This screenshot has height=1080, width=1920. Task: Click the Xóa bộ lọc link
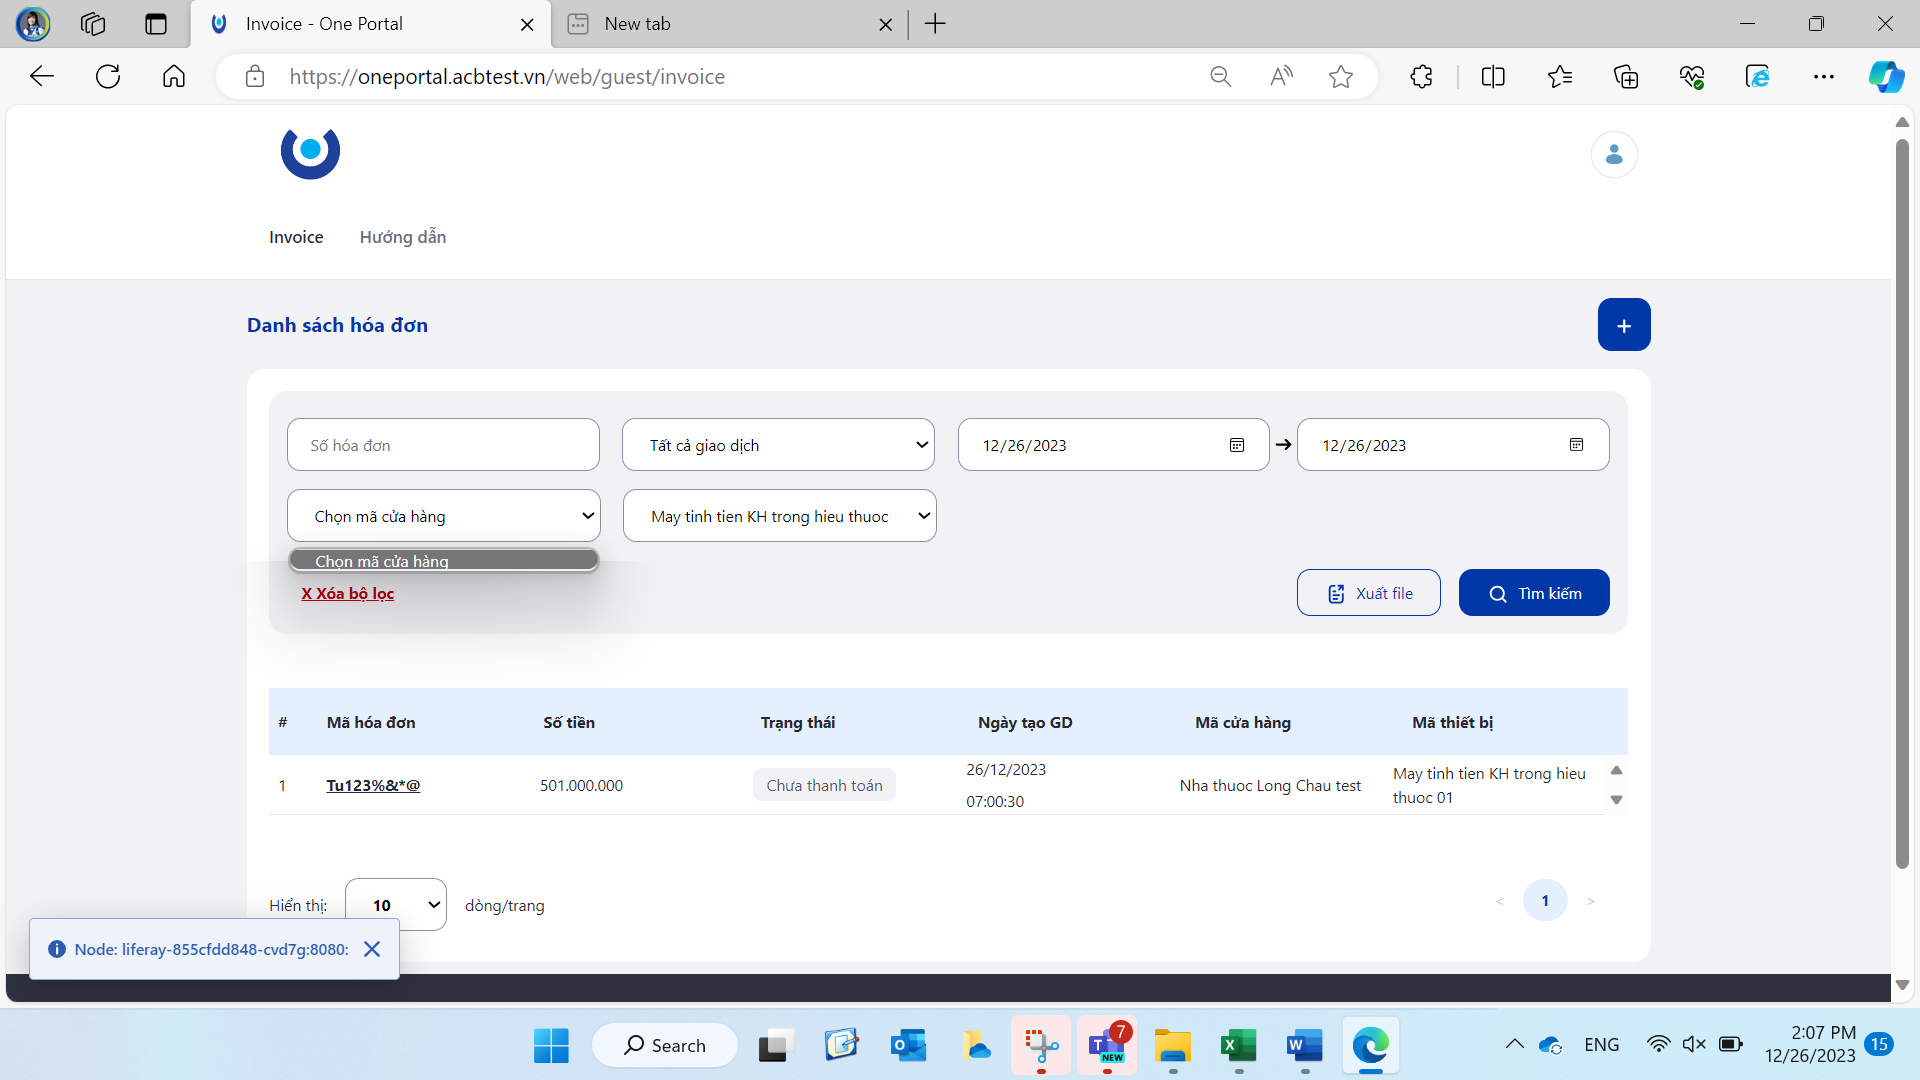click(349, 592)
